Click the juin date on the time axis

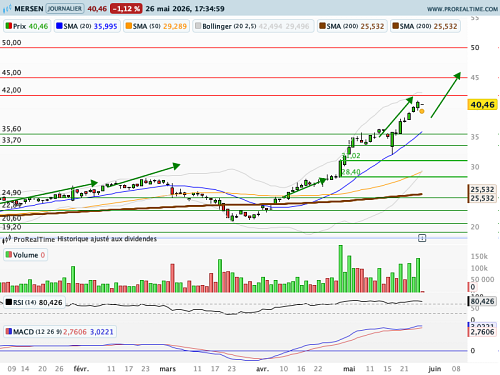[435, 369]
